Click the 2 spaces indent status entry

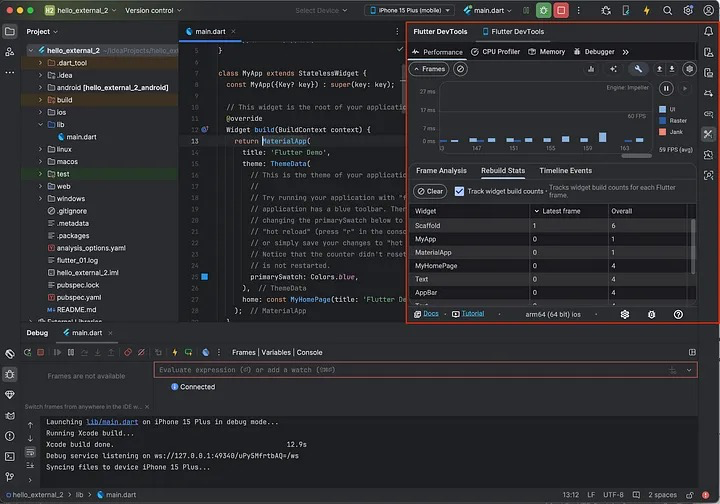662,495
